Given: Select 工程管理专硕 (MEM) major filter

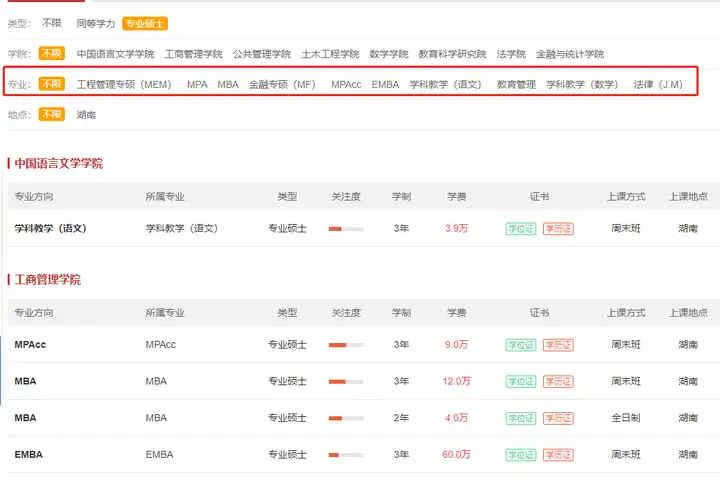Looking at the screenshot, I should 124,84.
